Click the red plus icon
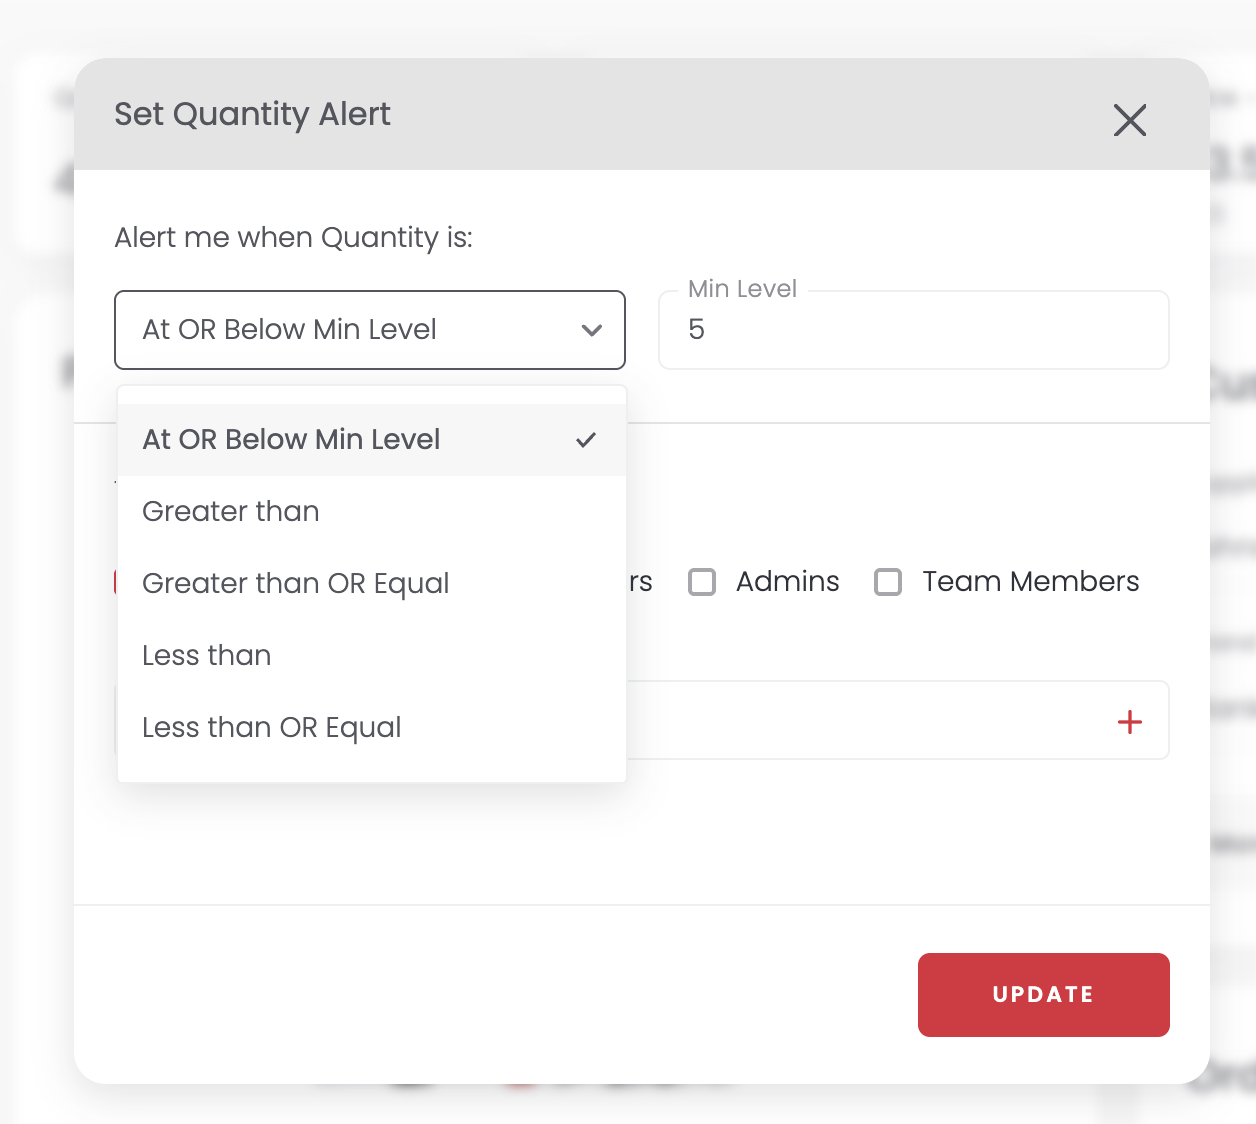 pos(1130,722)
